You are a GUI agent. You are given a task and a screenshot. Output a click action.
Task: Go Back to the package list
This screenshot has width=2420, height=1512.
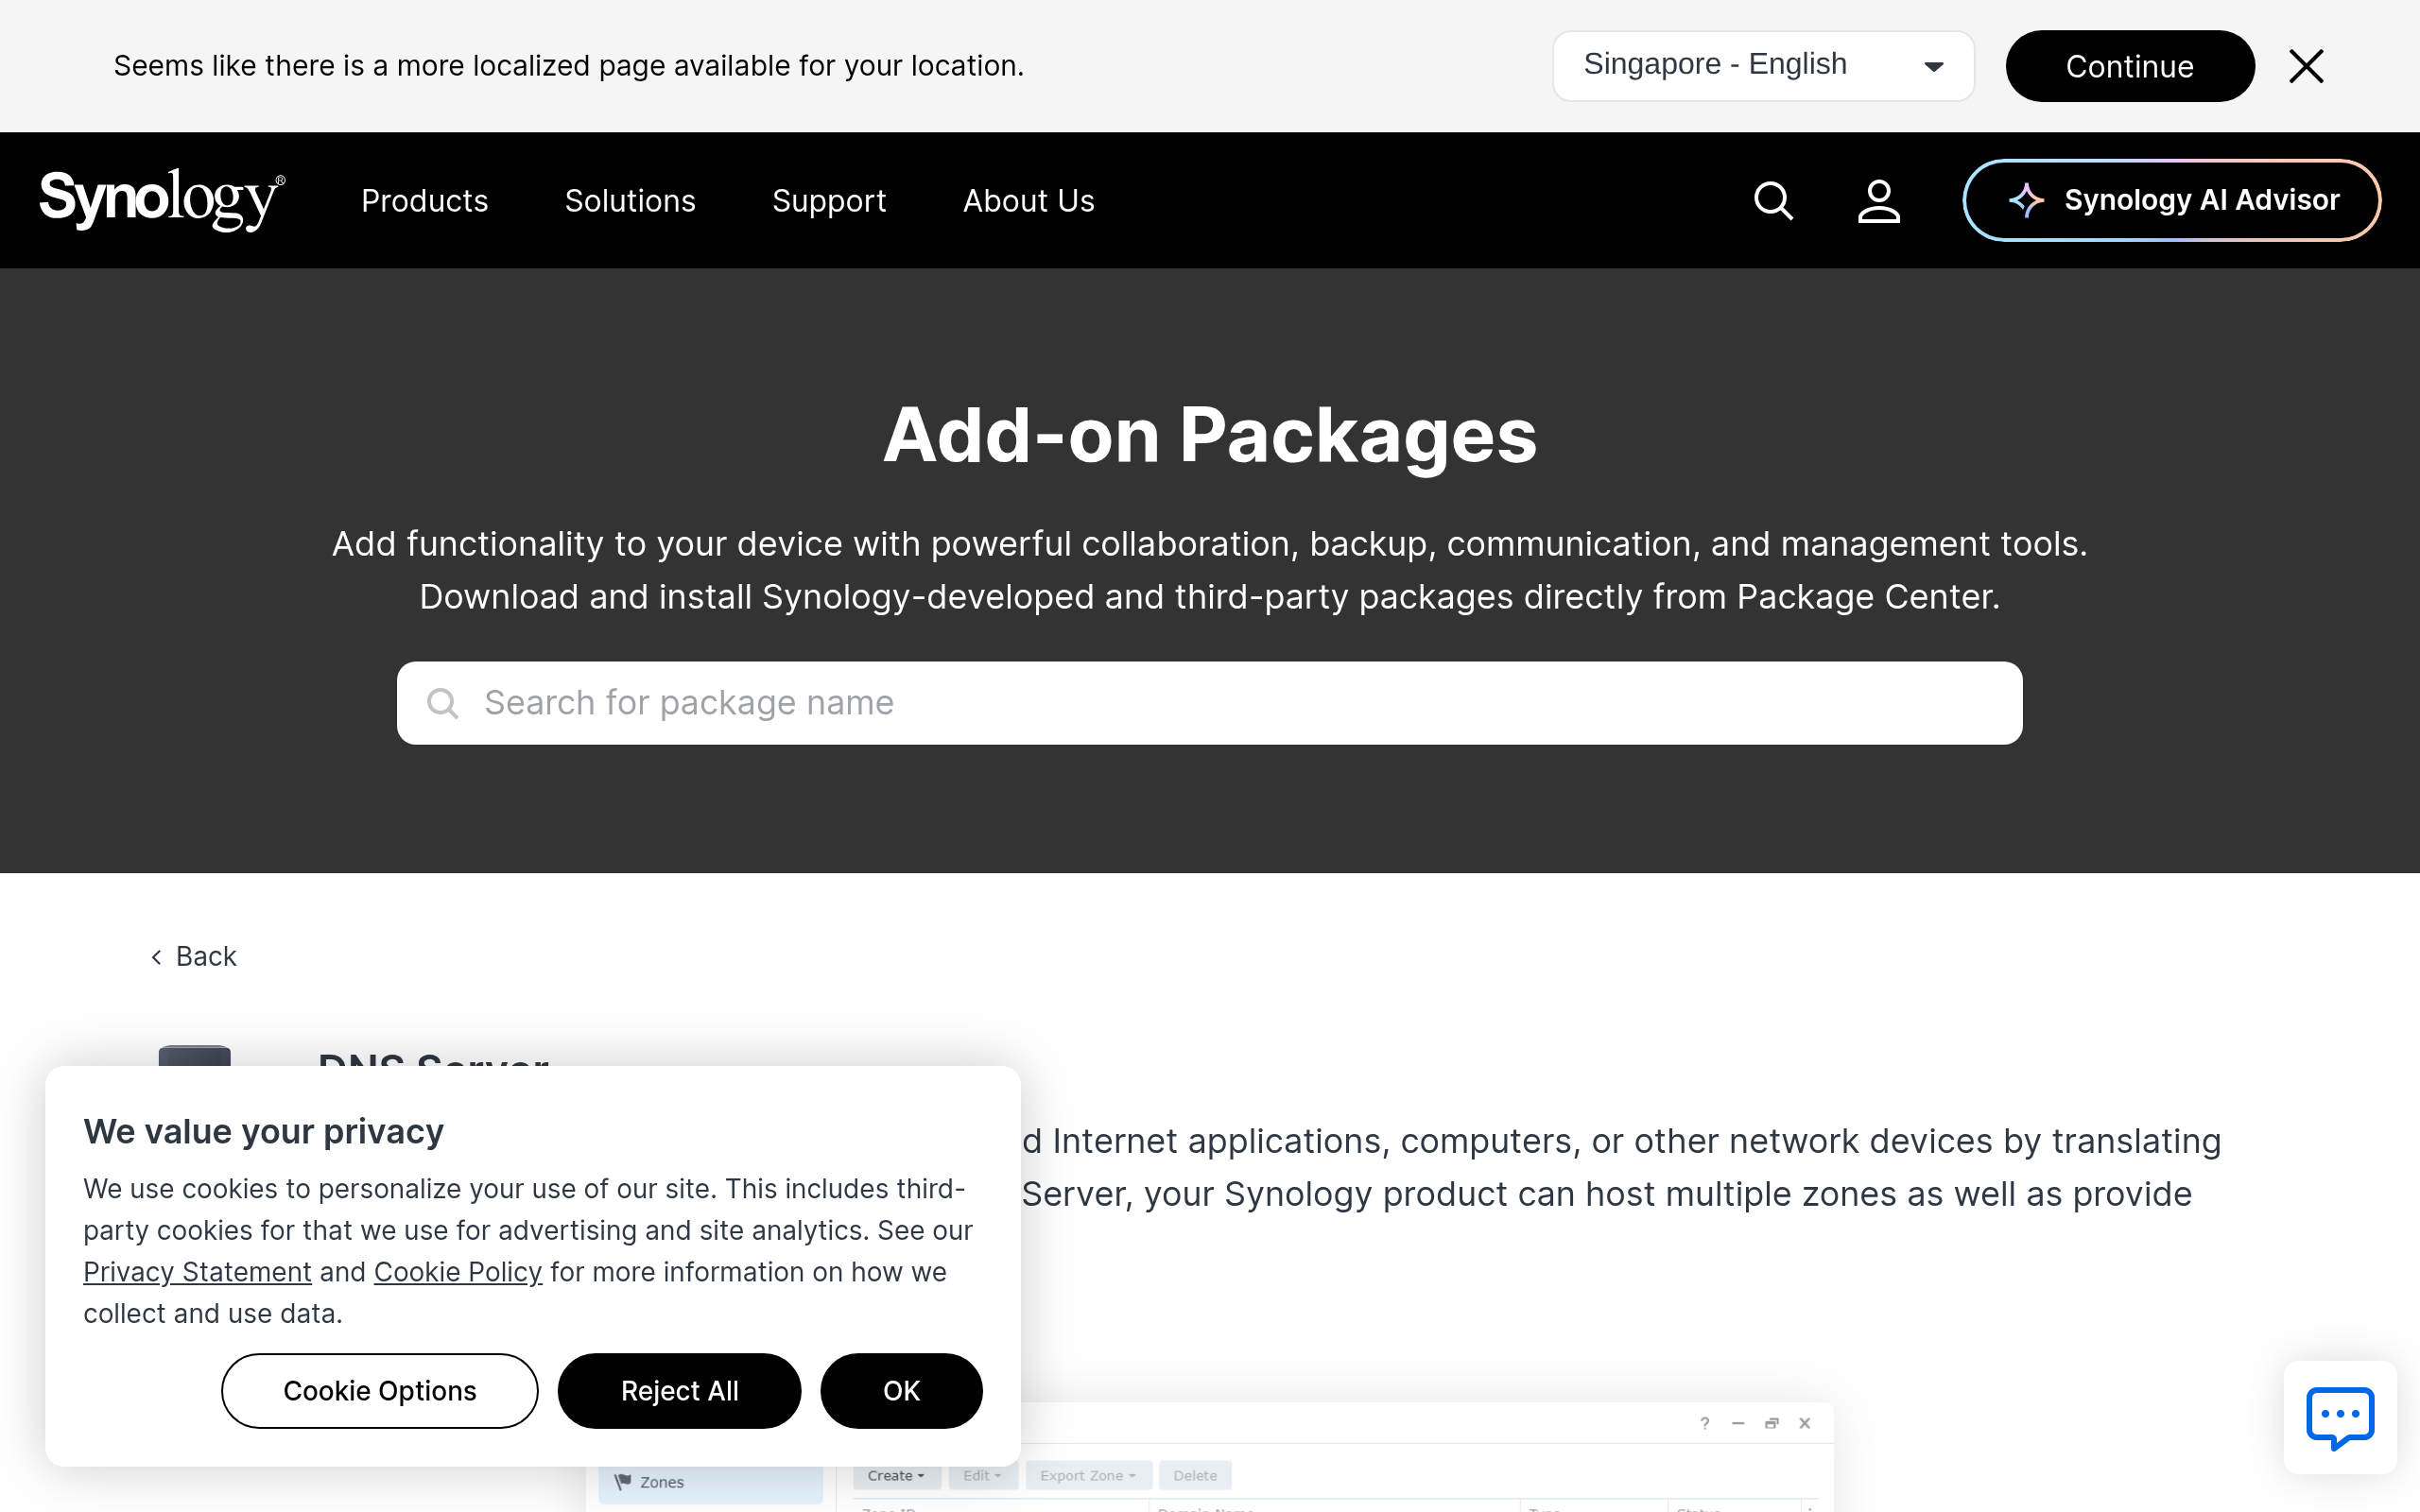pyautogui.click(x=194, y=957)
